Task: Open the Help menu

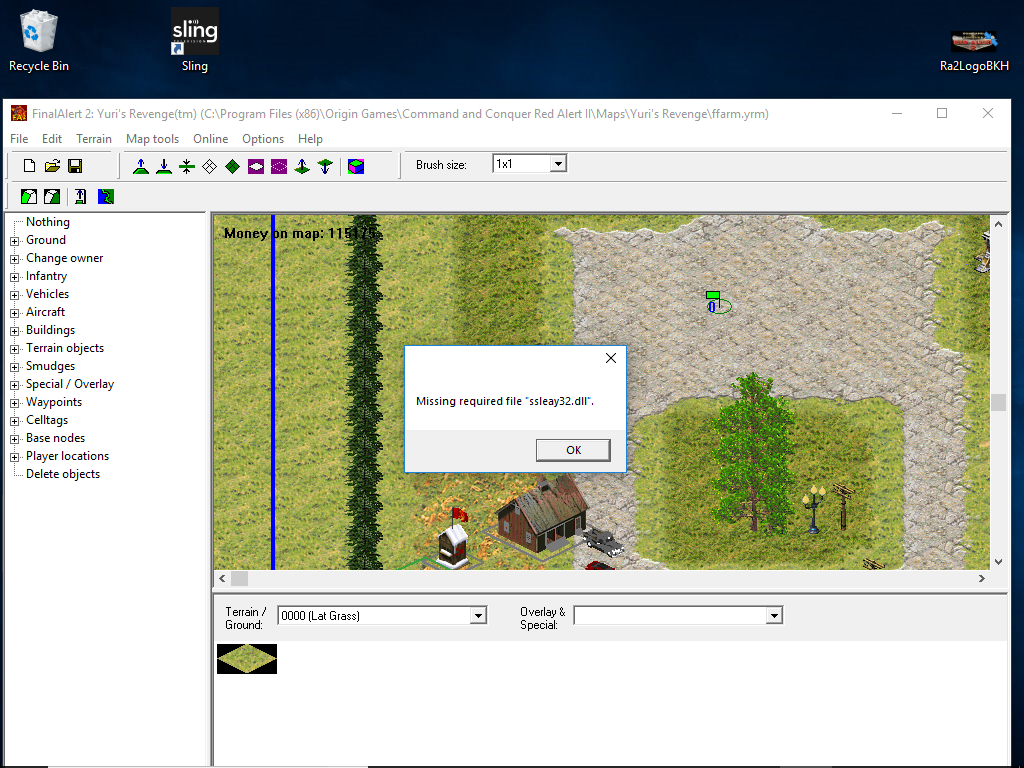Action: click(310, 139)
